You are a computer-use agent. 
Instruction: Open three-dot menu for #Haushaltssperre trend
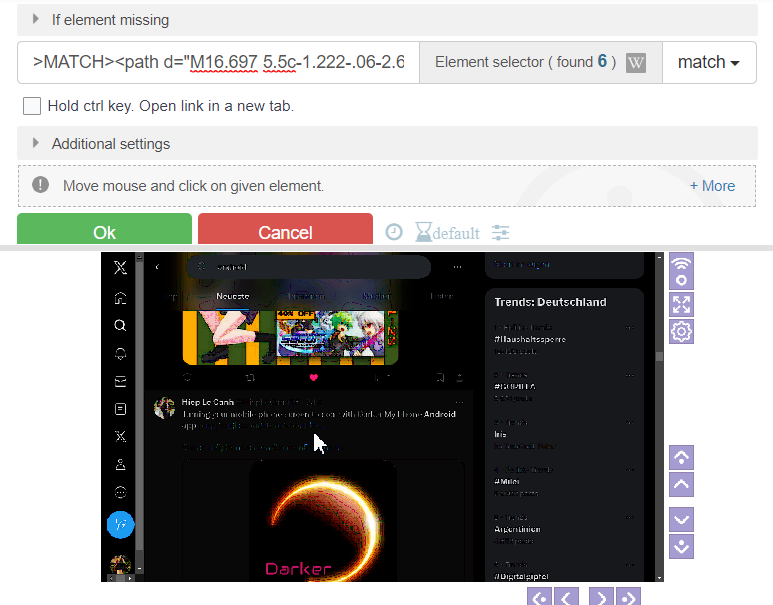pyautogui.click(x=630, y=327)
